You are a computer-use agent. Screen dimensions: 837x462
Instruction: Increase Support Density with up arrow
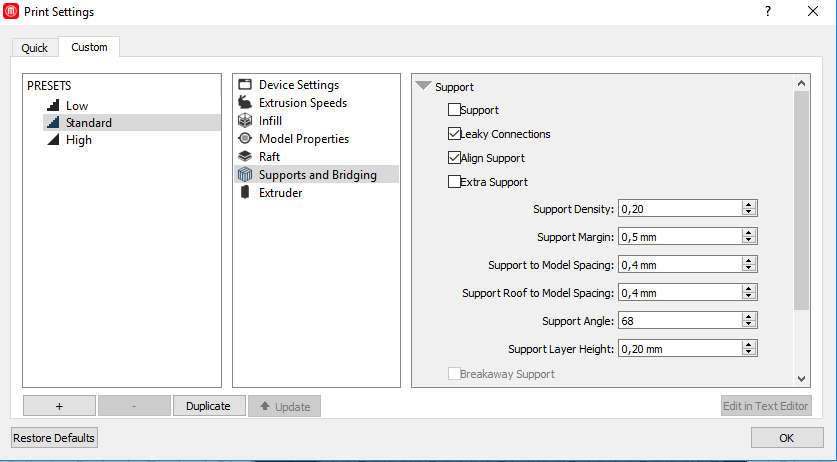click(x=748, y=205)
